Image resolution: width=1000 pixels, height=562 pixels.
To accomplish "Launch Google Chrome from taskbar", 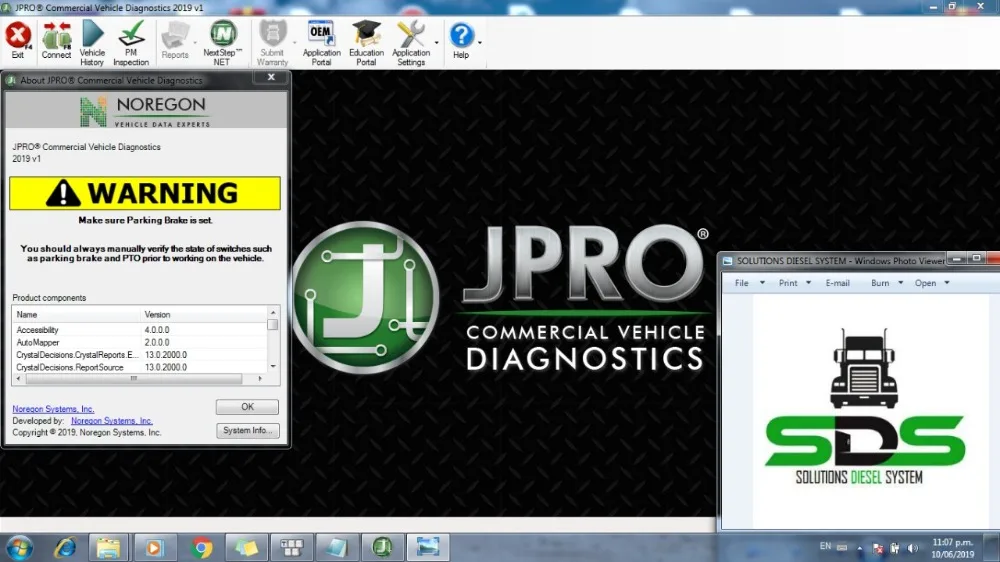I will pyautogui.click(x=201, y=547).
